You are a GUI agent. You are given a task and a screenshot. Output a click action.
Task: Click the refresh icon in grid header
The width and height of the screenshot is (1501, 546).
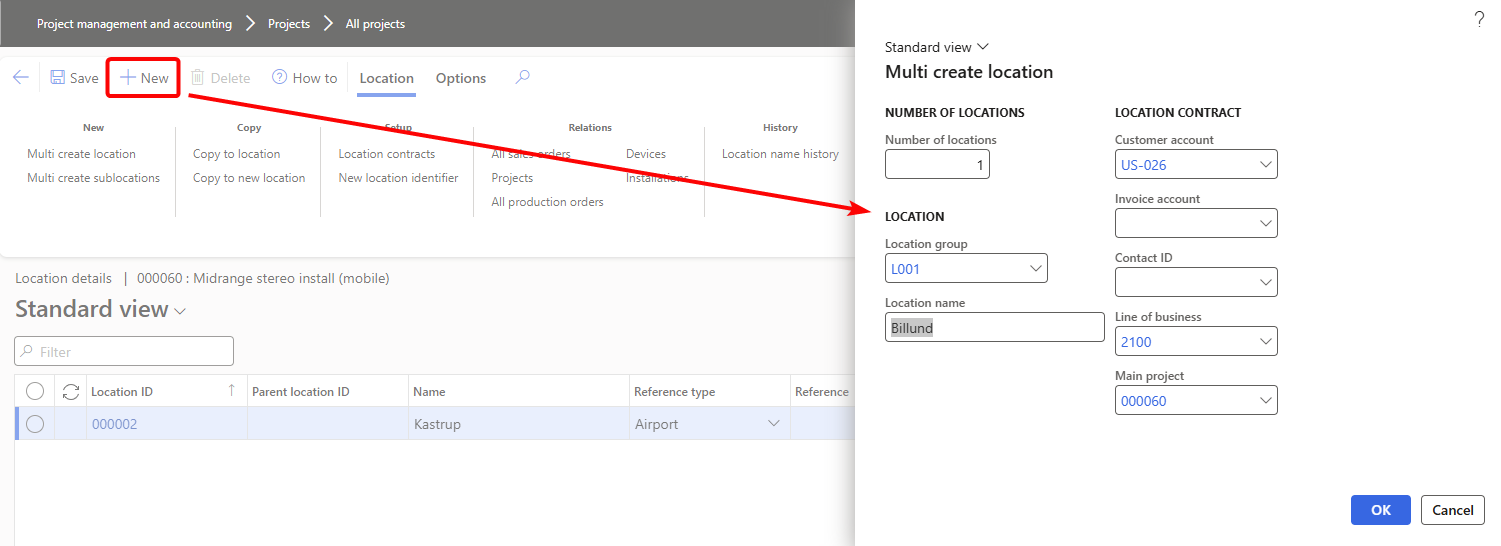[70, 391]
